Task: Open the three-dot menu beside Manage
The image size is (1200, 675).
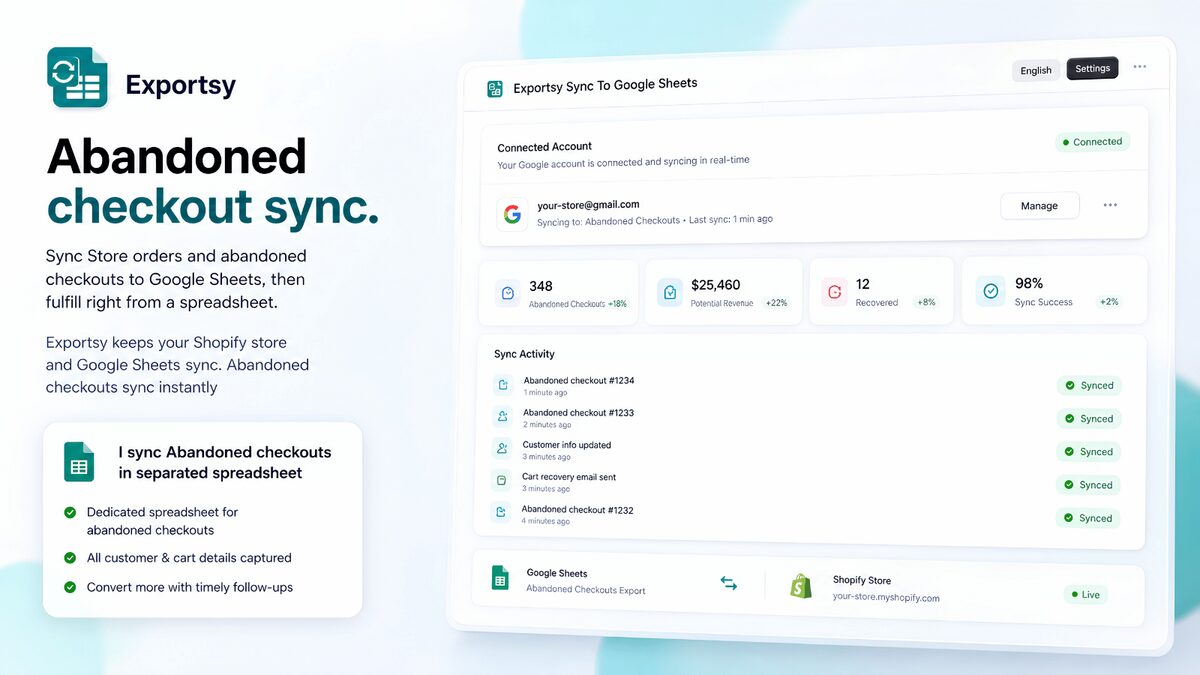Action: pos(1110,205)
